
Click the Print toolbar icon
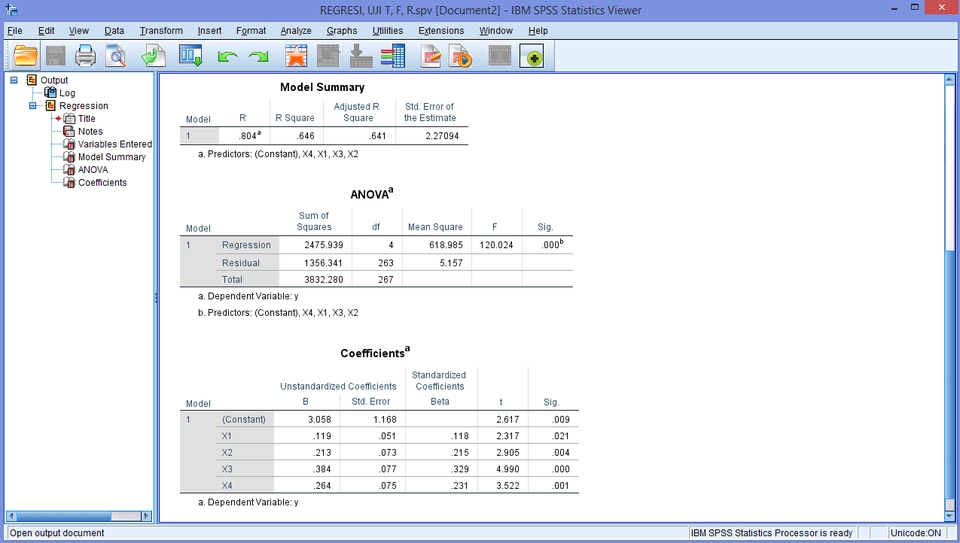click(85, 56)
